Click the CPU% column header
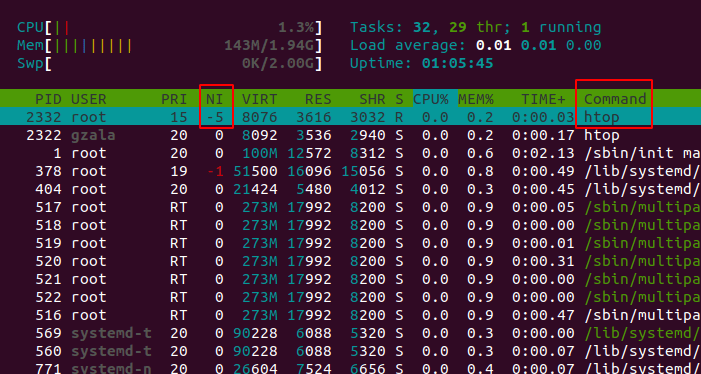701x374 pixels. point(431,99)
